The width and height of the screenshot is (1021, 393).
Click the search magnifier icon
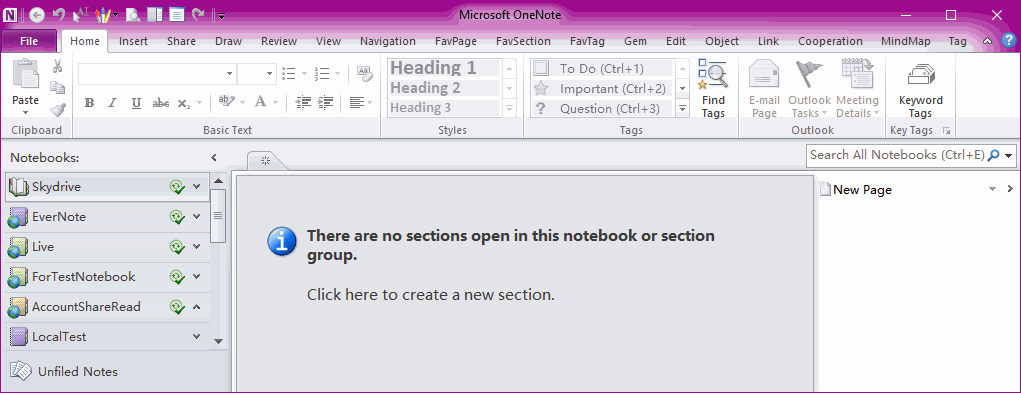pos(994,156)
